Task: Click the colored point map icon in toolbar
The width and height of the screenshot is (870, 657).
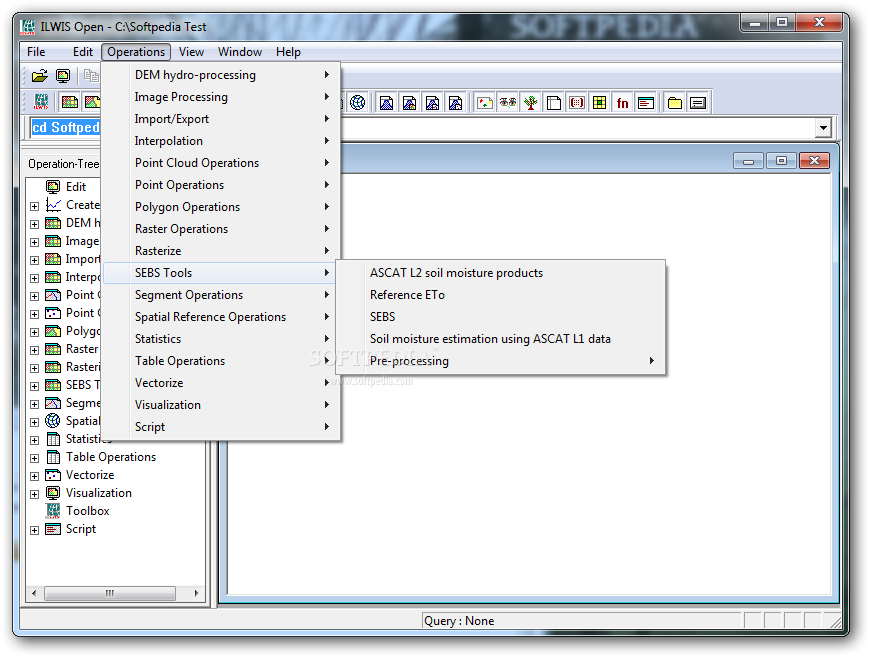Action: point(484,103)
